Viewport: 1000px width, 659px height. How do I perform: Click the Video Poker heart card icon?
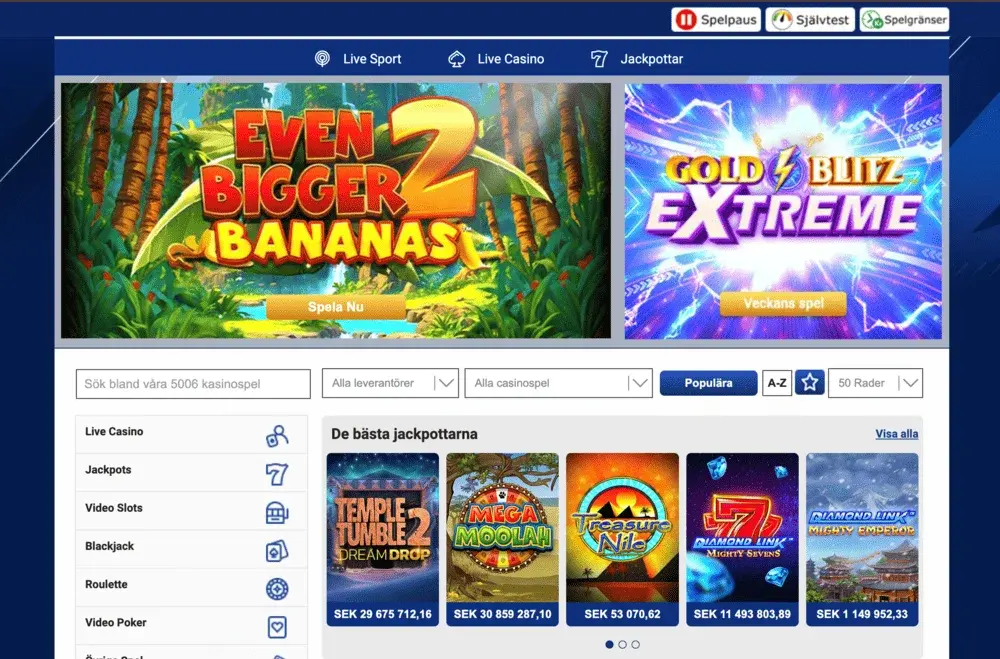coord(277,627)
